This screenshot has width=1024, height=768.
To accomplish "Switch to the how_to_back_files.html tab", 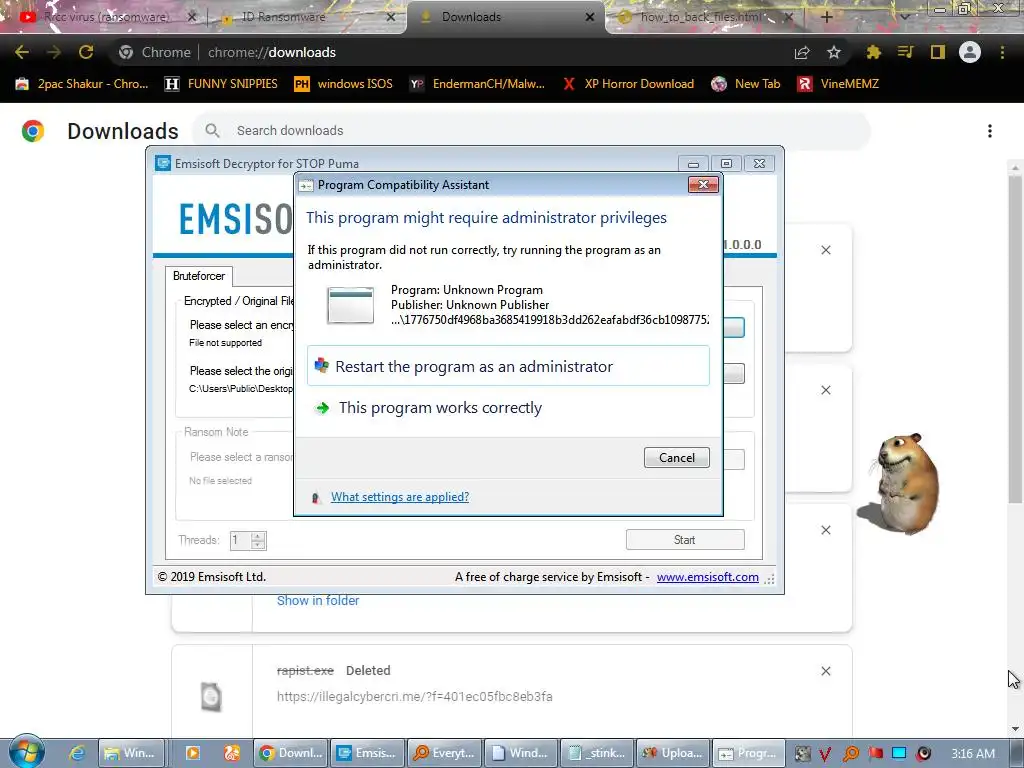I will tap(703, 17).
